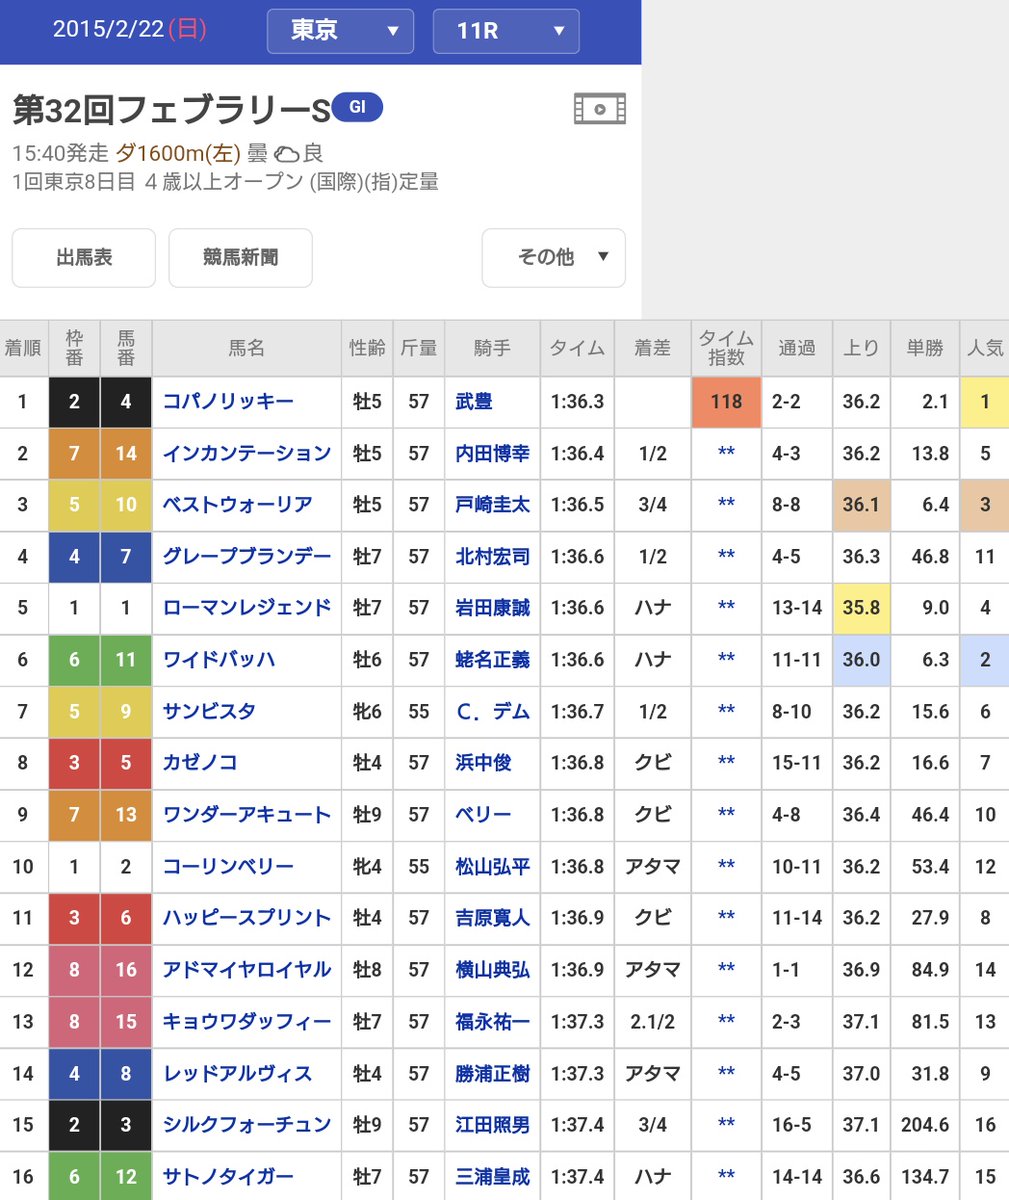This screenshot has width=1009, height=1200.
Task: Open horse ベストウォーリア link
Action: [238, 505]
